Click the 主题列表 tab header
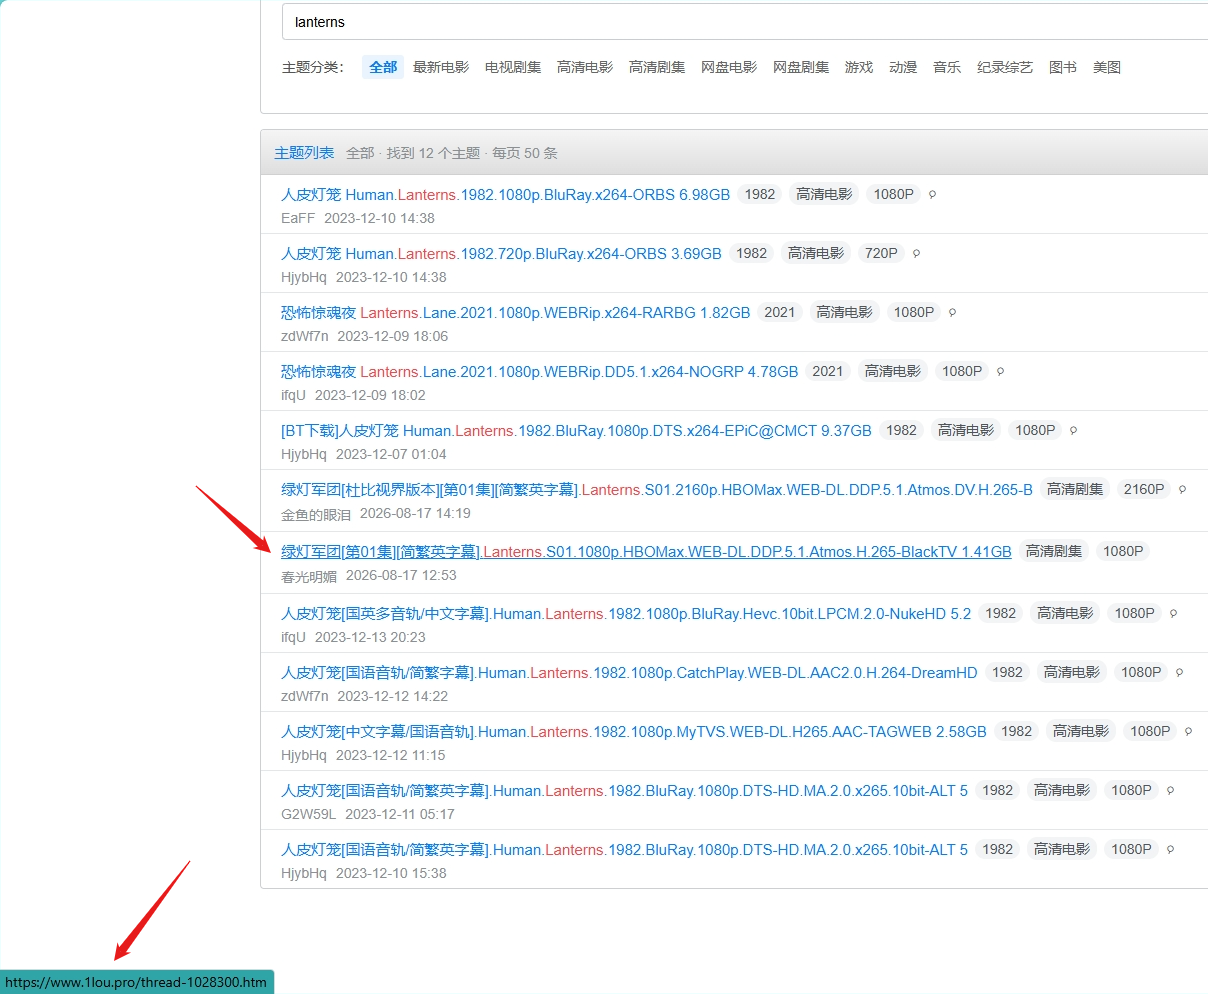Viewport: 1208px width, 994px height. [x=304, y=153]
